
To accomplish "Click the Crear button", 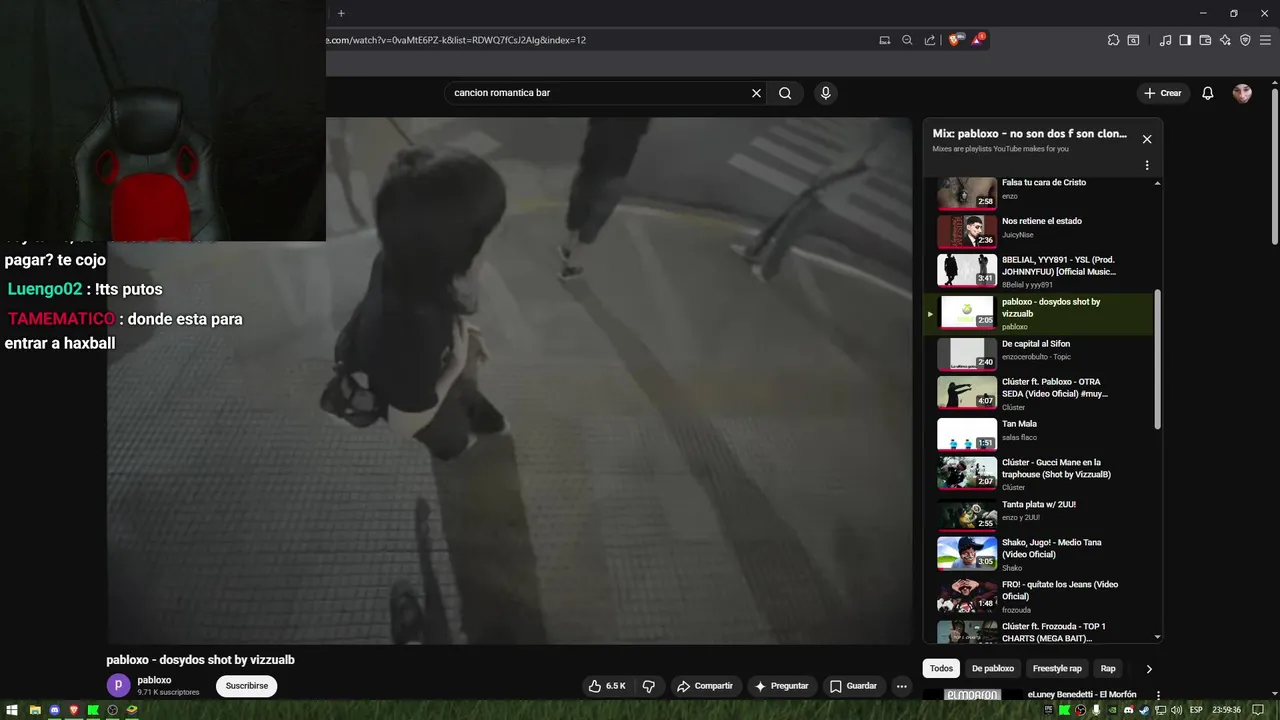I will point(1163,93).
